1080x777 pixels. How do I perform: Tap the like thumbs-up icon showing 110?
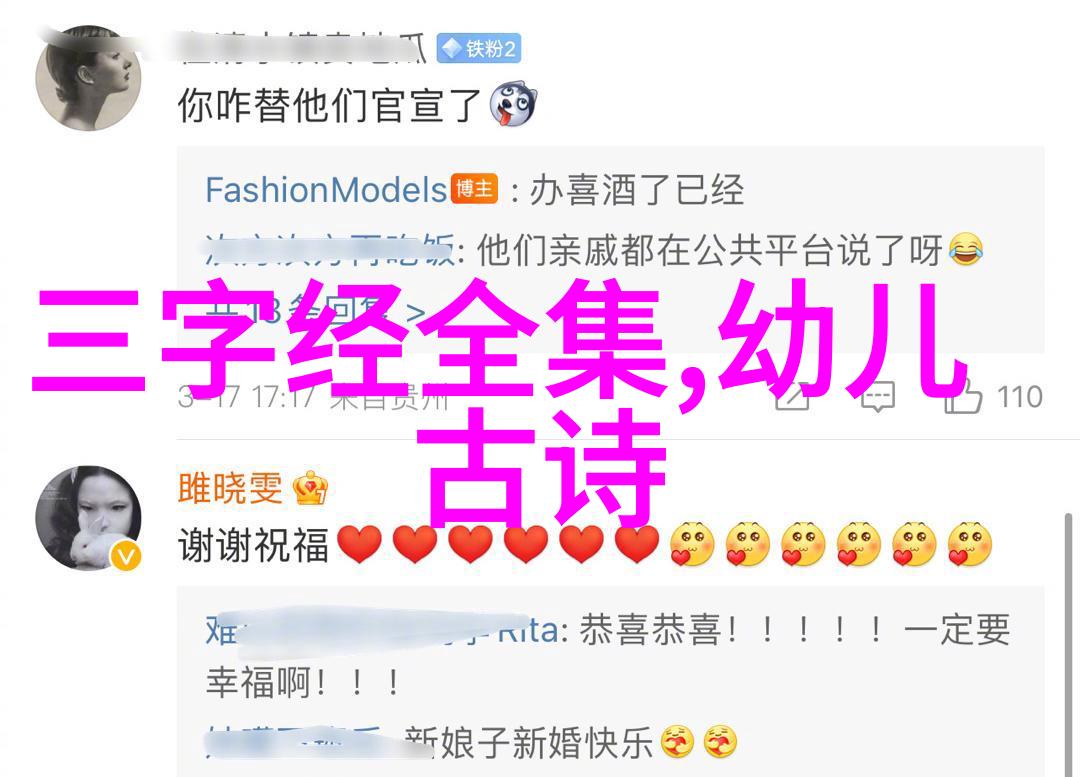click(x=963, y=396)
